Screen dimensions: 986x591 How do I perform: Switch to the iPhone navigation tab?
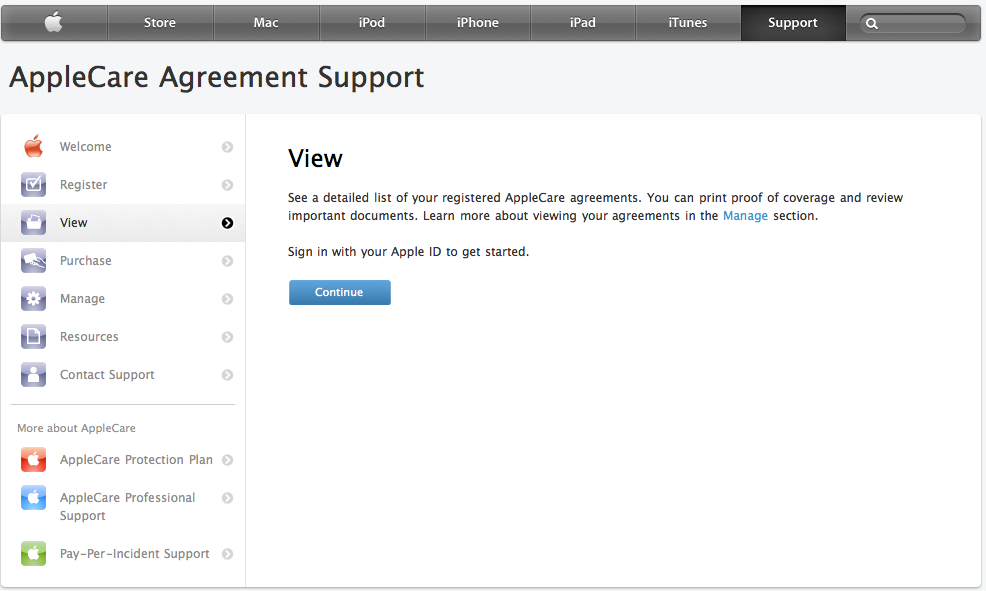[x=477, y=23]
